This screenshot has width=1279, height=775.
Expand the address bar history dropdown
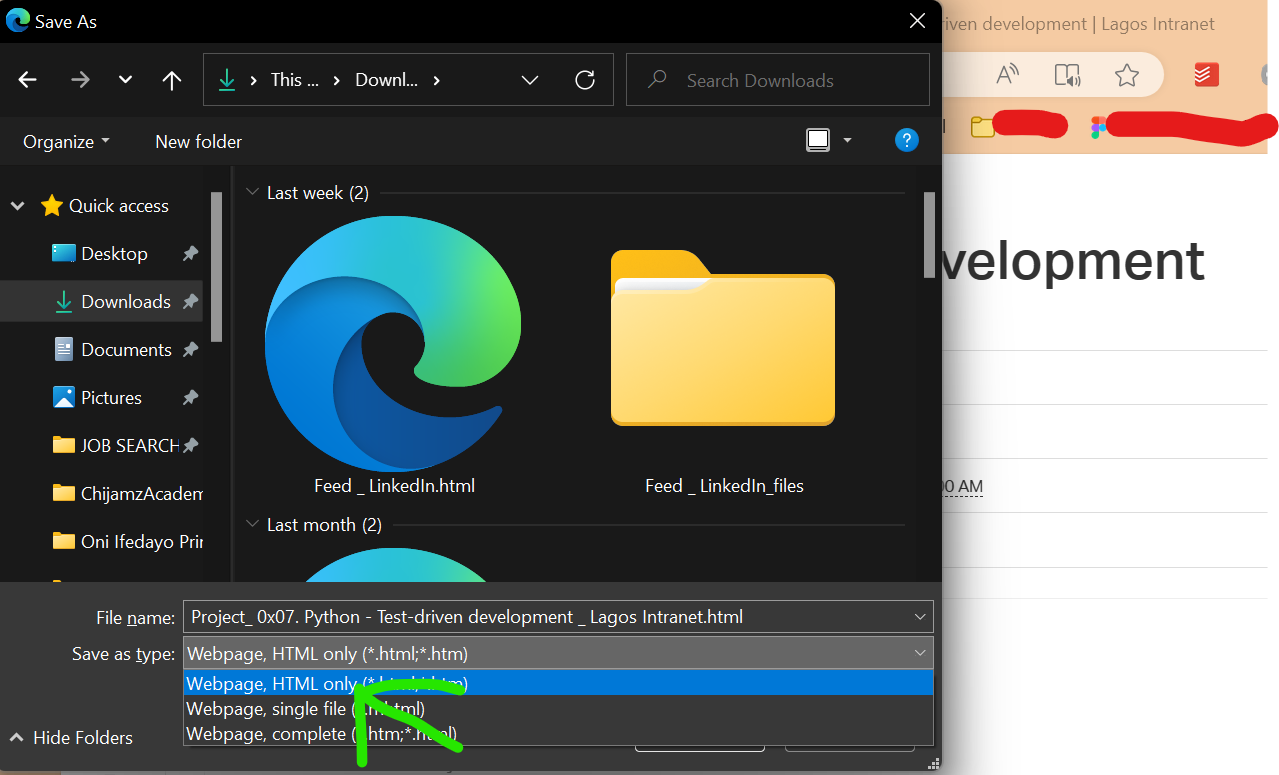[530, 80]
